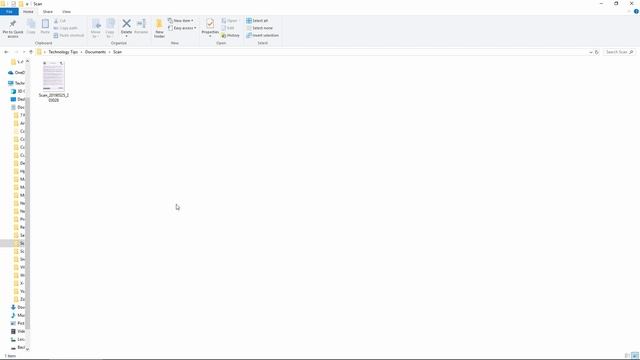The height and width of the screenshot is (360, 640).
Task: Select OneDrive in navigation pane
Action: pos(16,73)
